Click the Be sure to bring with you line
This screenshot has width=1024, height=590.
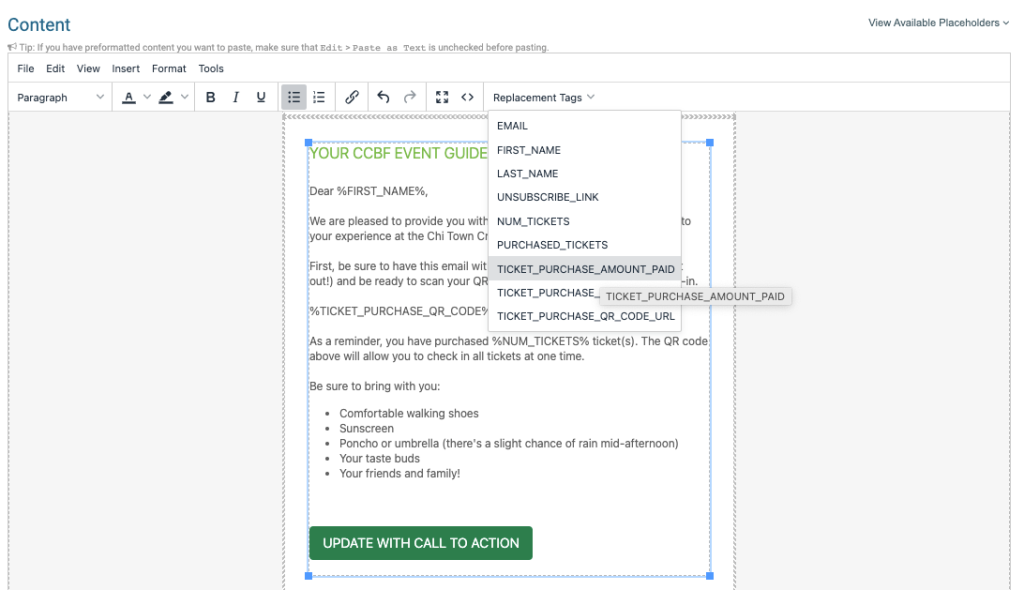375,386
